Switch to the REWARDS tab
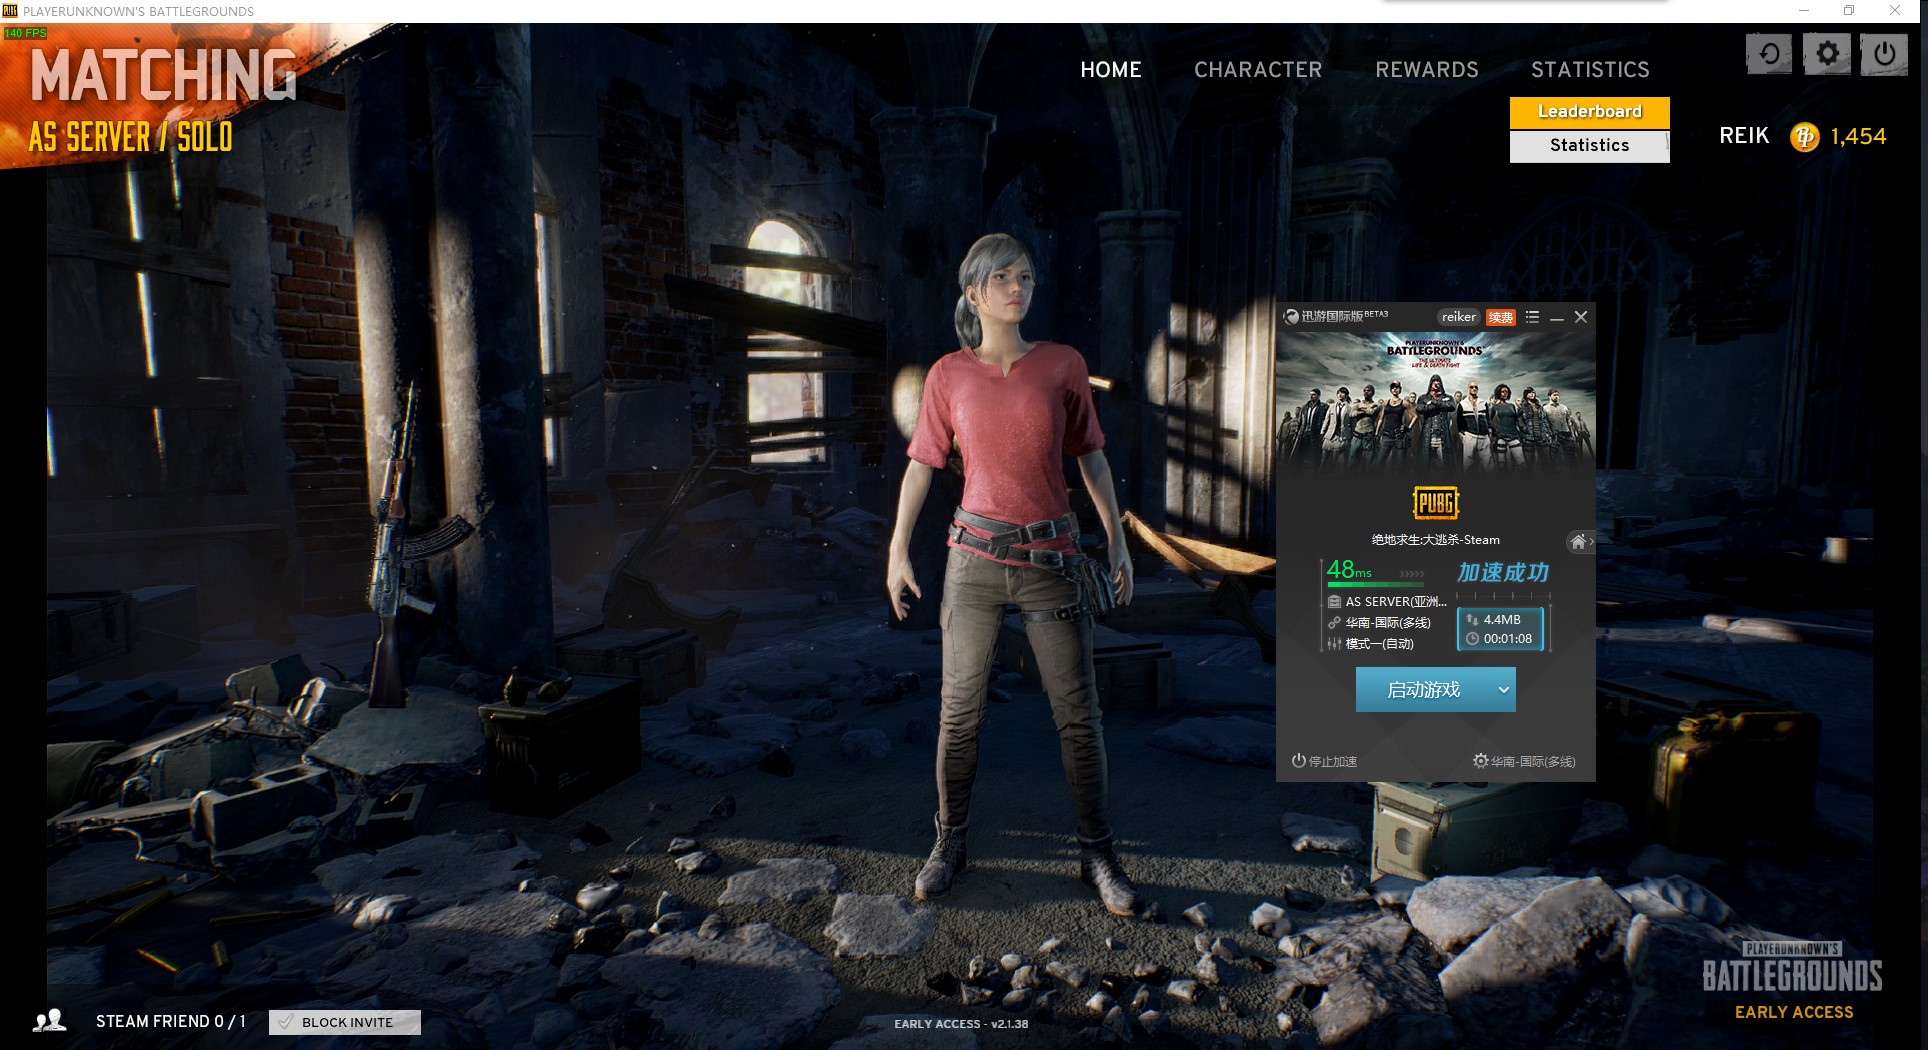Image resolution: width=1928 pixels, height=1050 pixels. pos(1426,70)
